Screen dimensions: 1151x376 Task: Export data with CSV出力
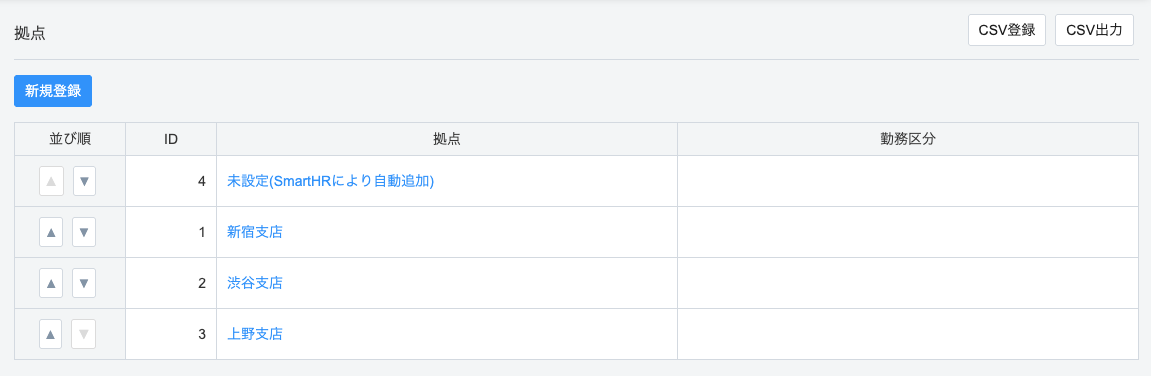pos(1094,30)
